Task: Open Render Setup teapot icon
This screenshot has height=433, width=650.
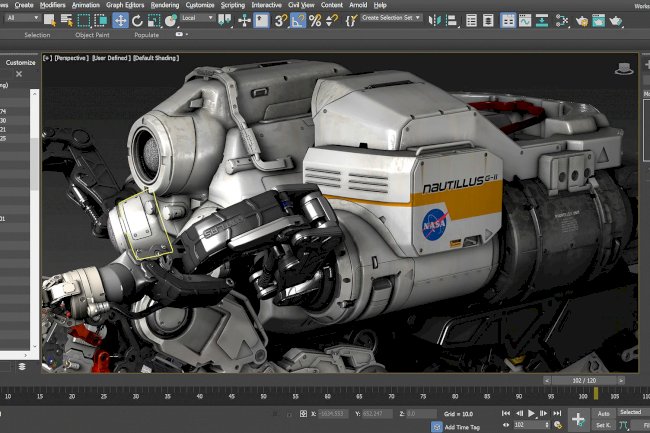Action: point(582,20)
